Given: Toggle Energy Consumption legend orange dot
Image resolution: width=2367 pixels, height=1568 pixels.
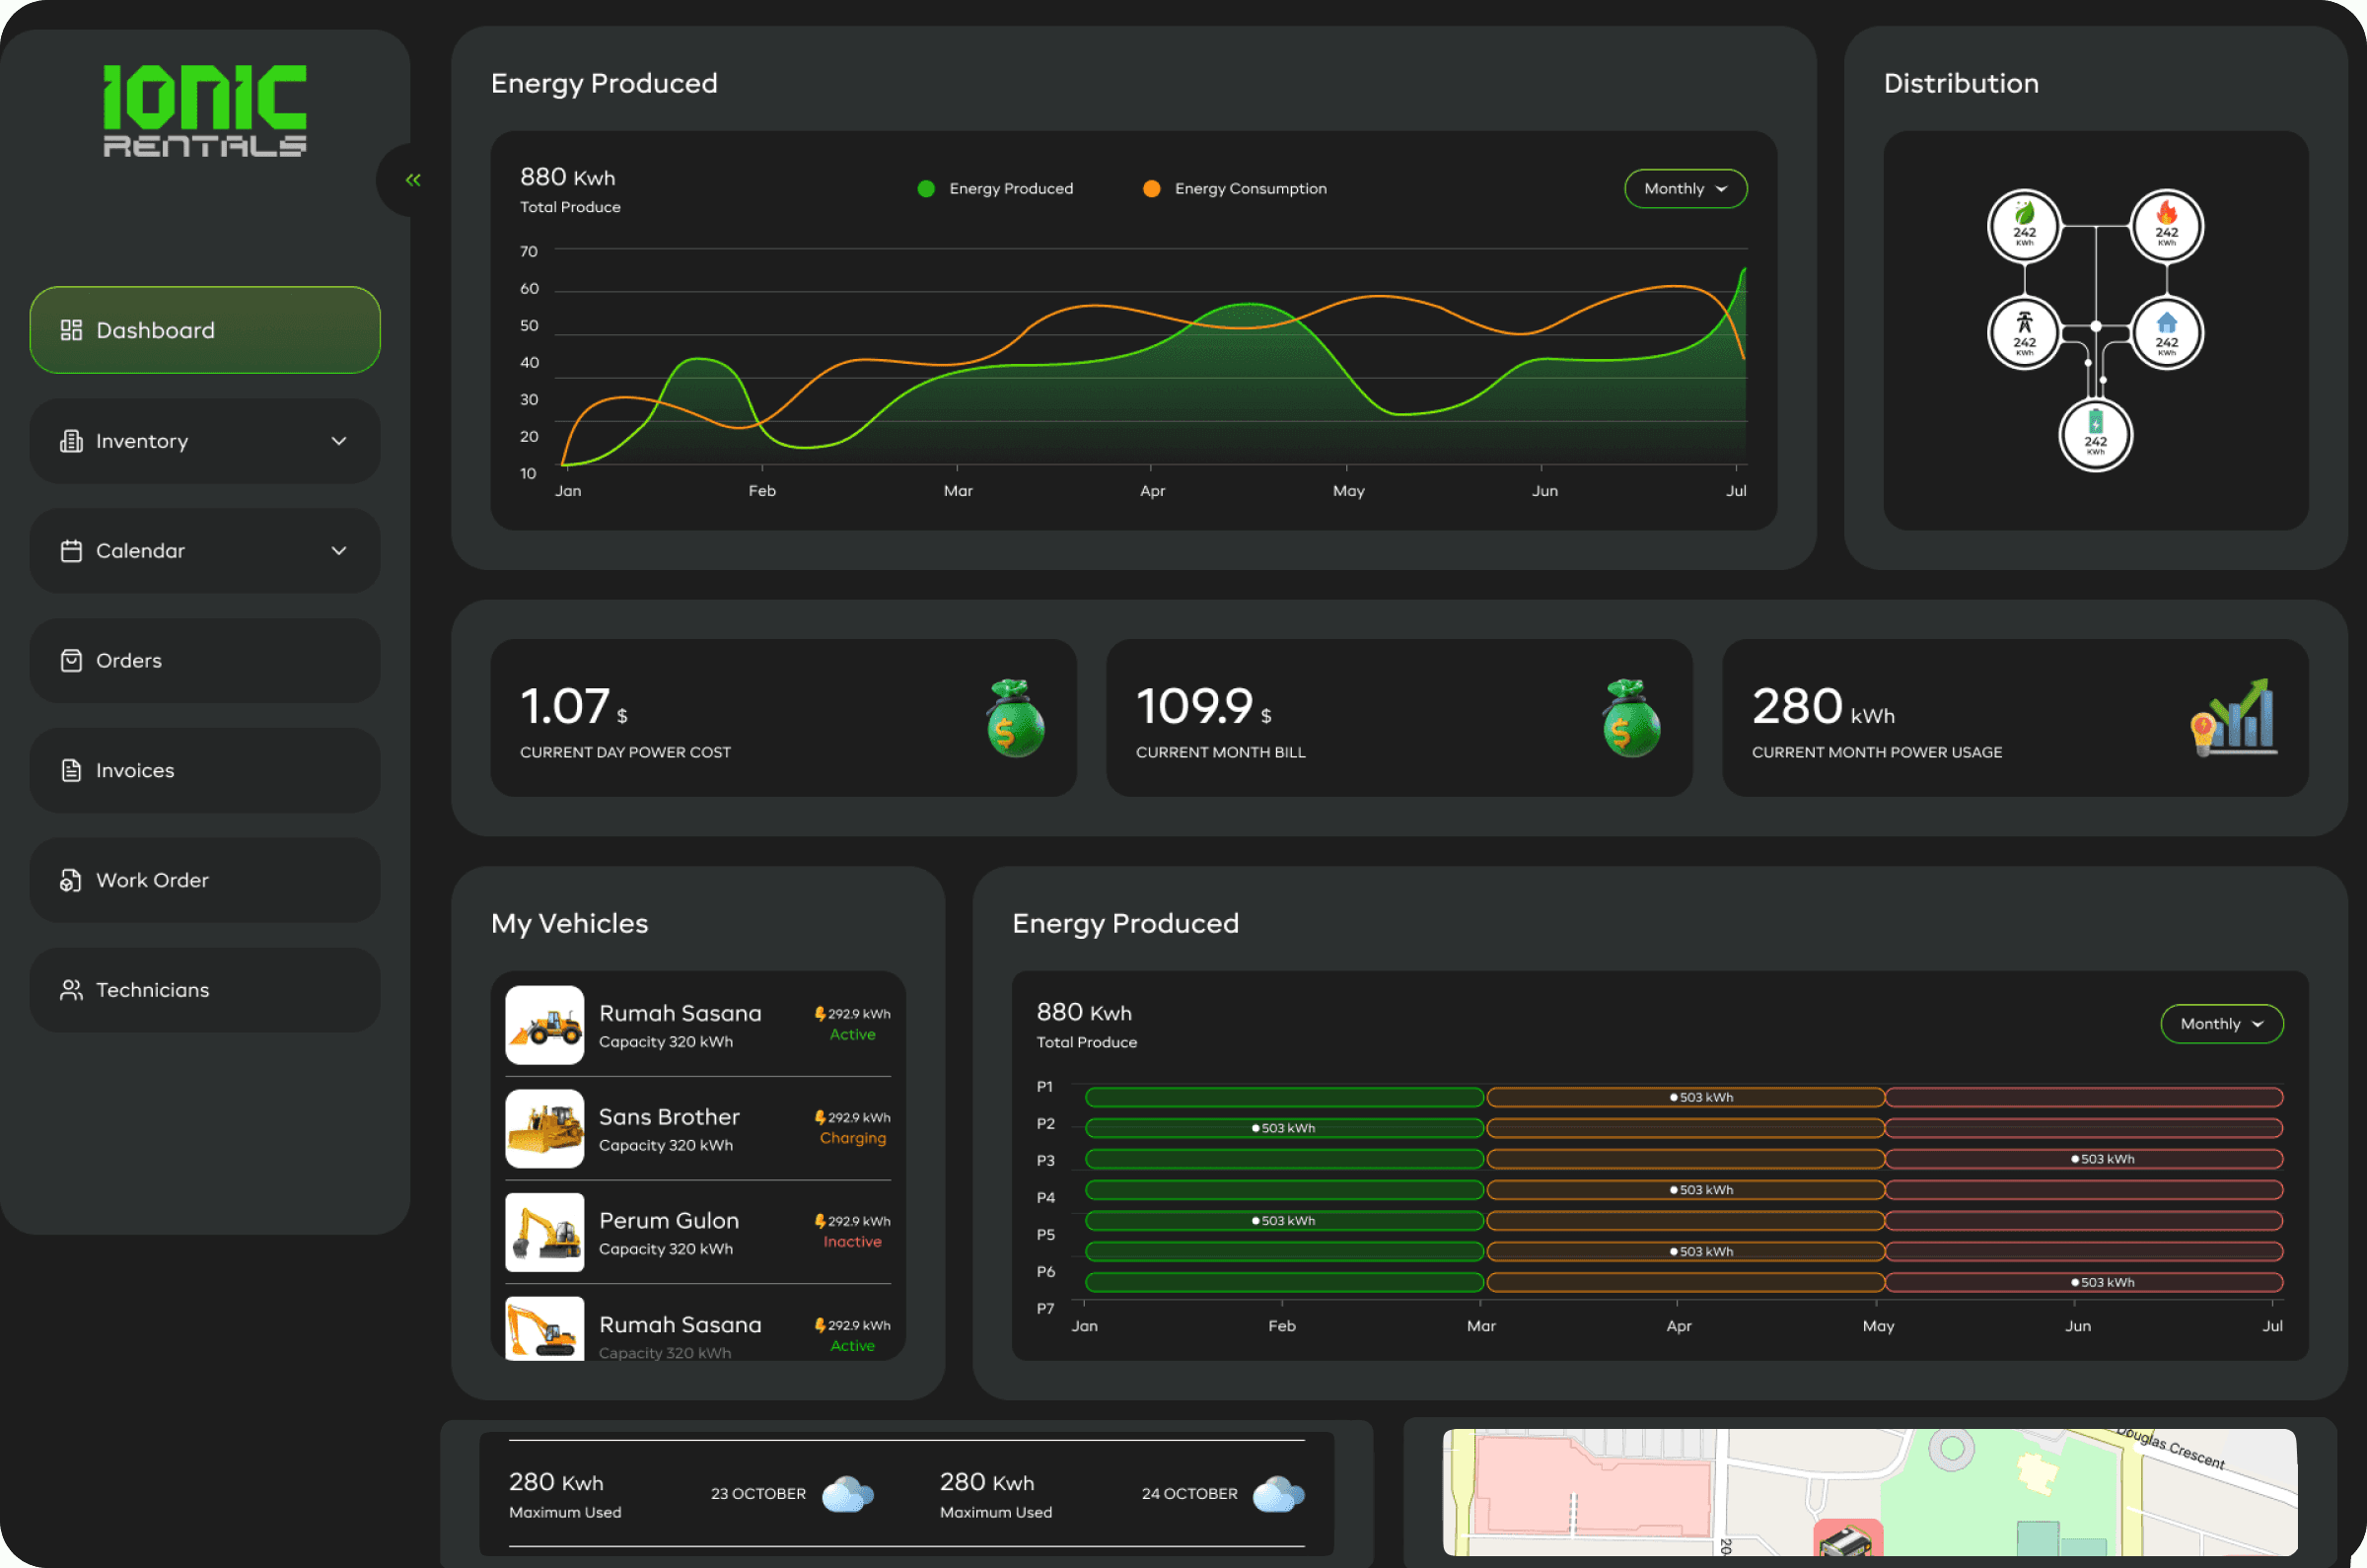Looking at the screenshot, I should (x=1152, y=189).
